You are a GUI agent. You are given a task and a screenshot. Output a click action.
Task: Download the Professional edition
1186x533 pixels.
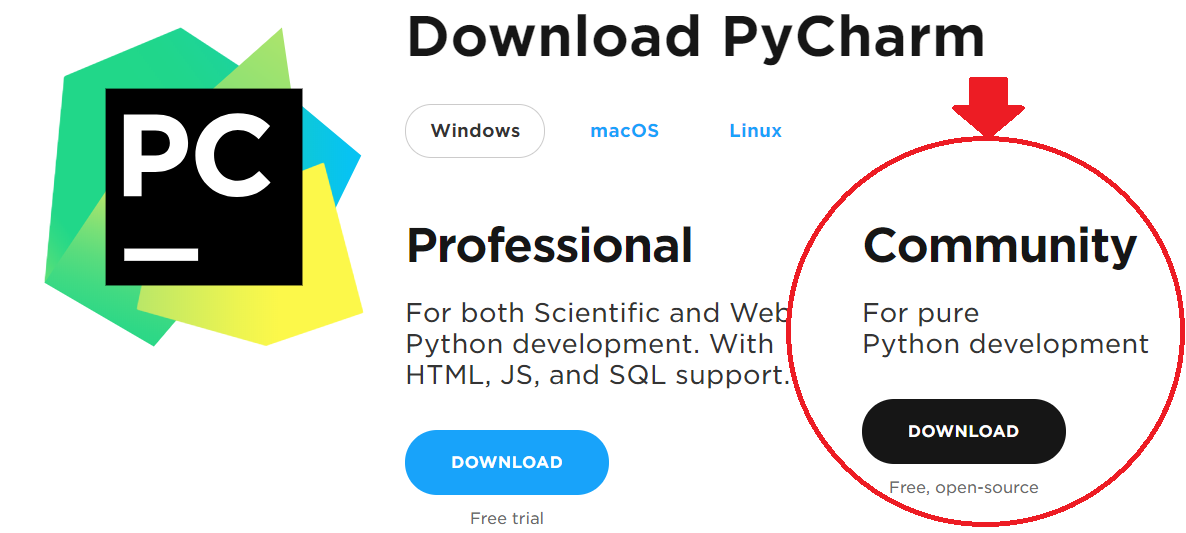click(507, 462)
